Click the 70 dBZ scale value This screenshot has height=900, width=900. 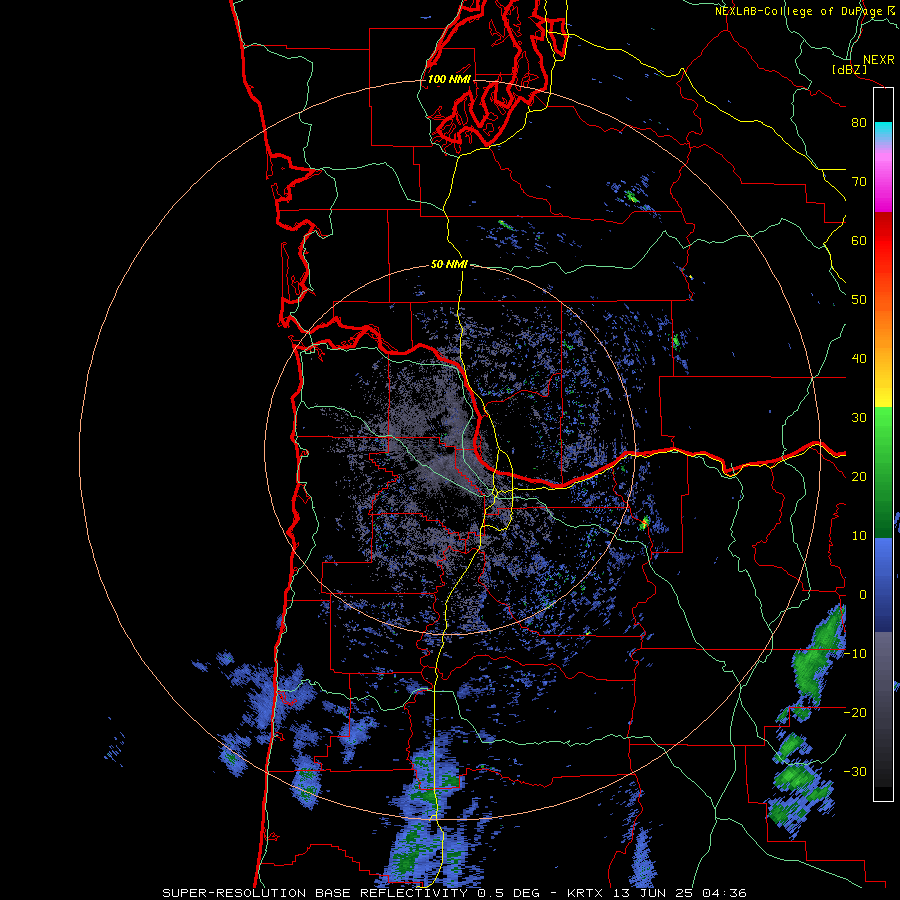859,181
